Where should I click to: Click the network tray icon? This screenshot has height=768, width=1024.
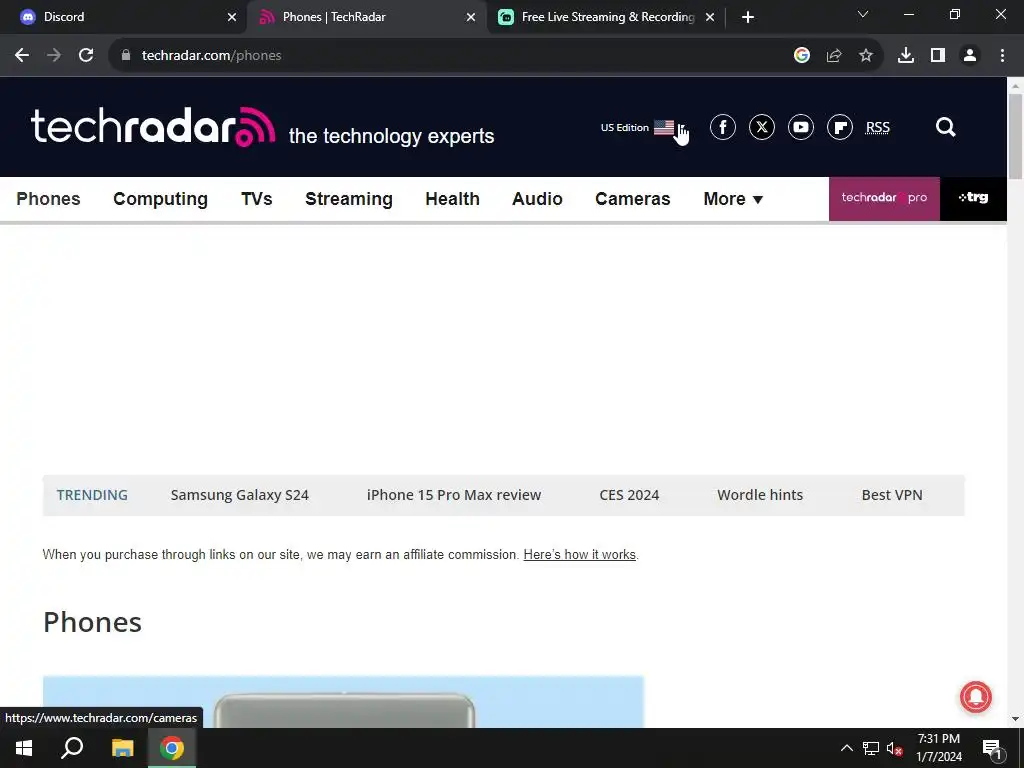pos(871,748)
